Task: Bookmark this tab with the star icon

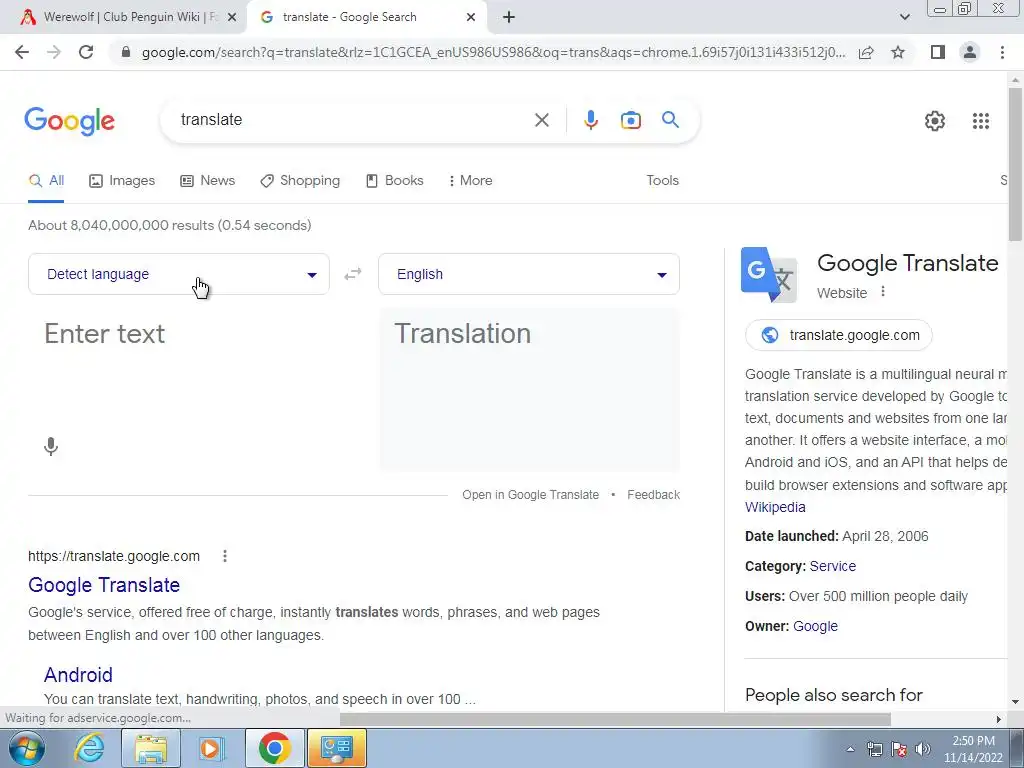Action: [x=898, y=52]
